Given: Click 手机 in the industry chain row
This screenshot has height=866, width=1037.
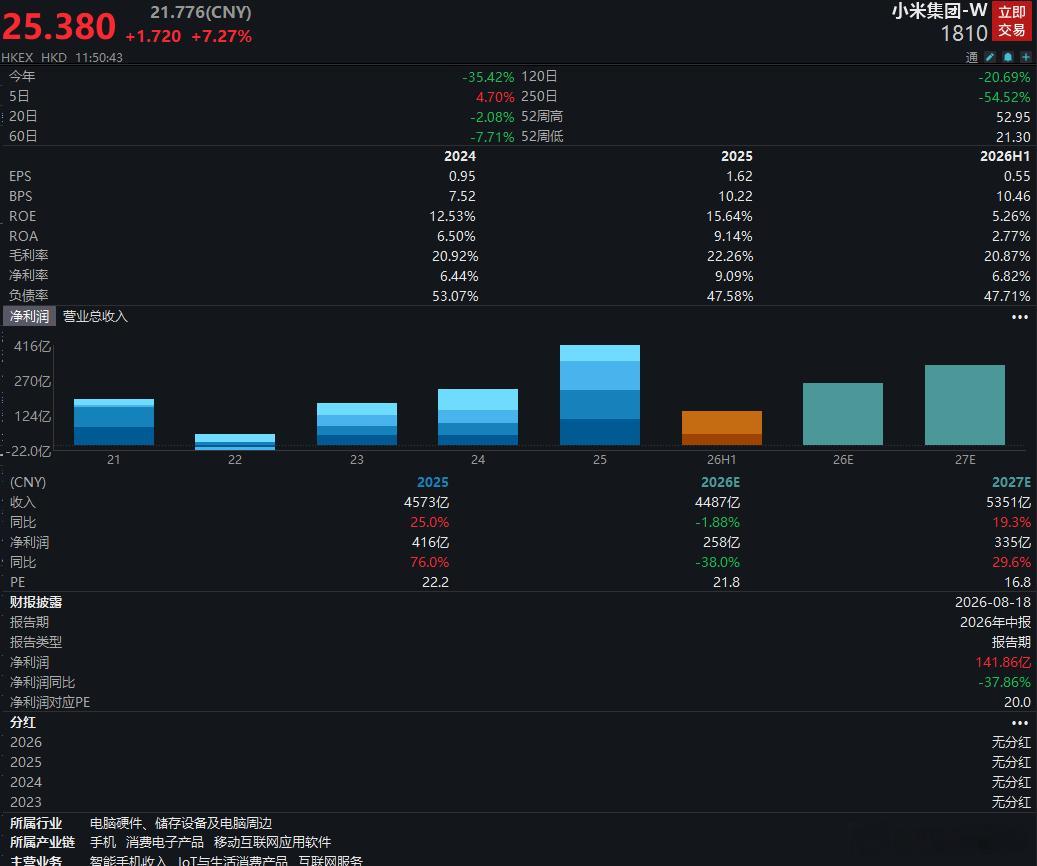Looking at the screenshot, I should [103, 842].
